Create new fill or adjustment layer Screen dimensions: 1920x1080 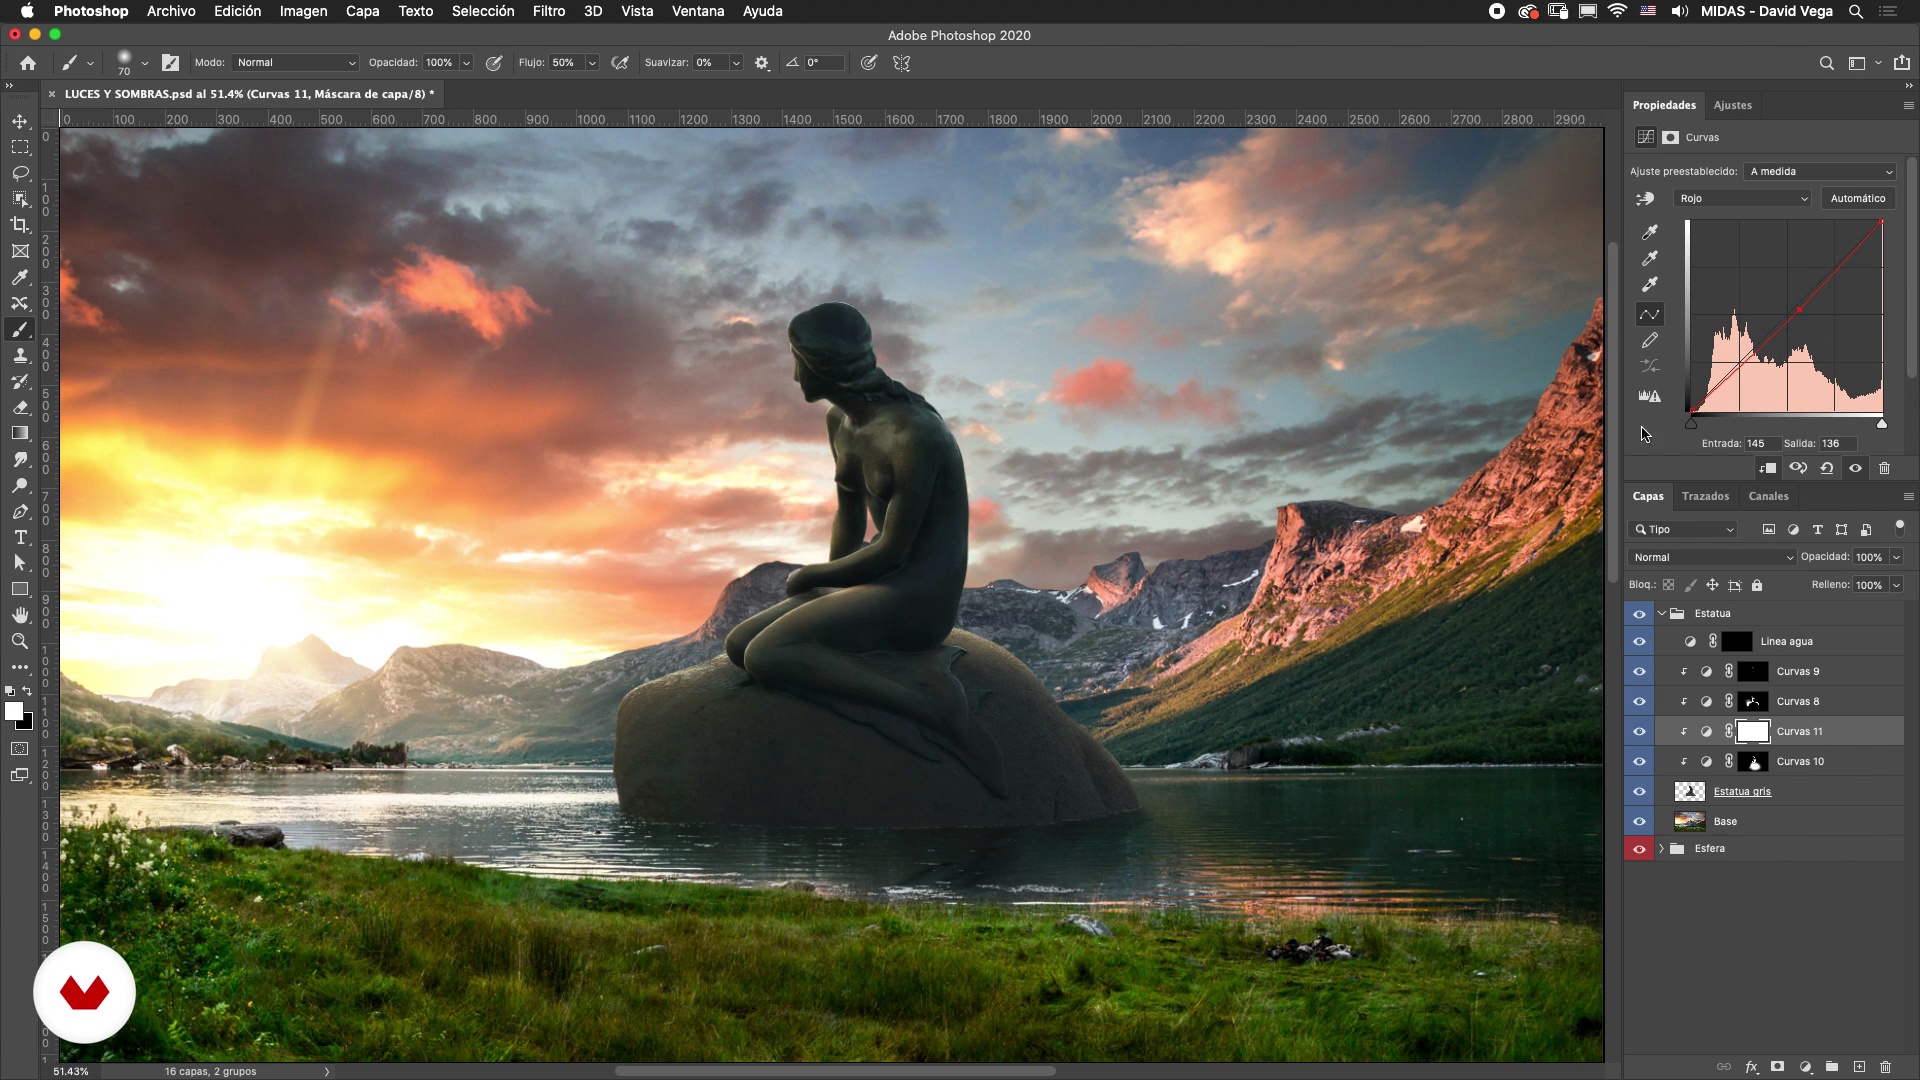(x=1806, y=1067)
